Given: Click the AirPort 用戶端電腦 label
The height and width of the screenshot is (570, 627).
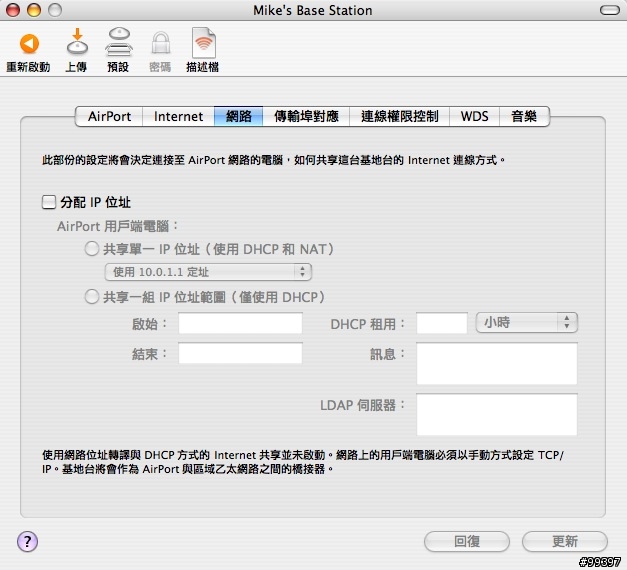Looking at the screenshot, I should [117, 226].
